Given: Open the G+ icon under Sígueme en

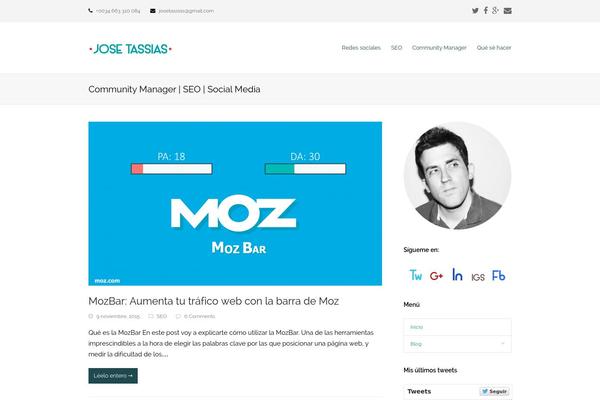Looking at the screenshot, I should tap(436, 276).
